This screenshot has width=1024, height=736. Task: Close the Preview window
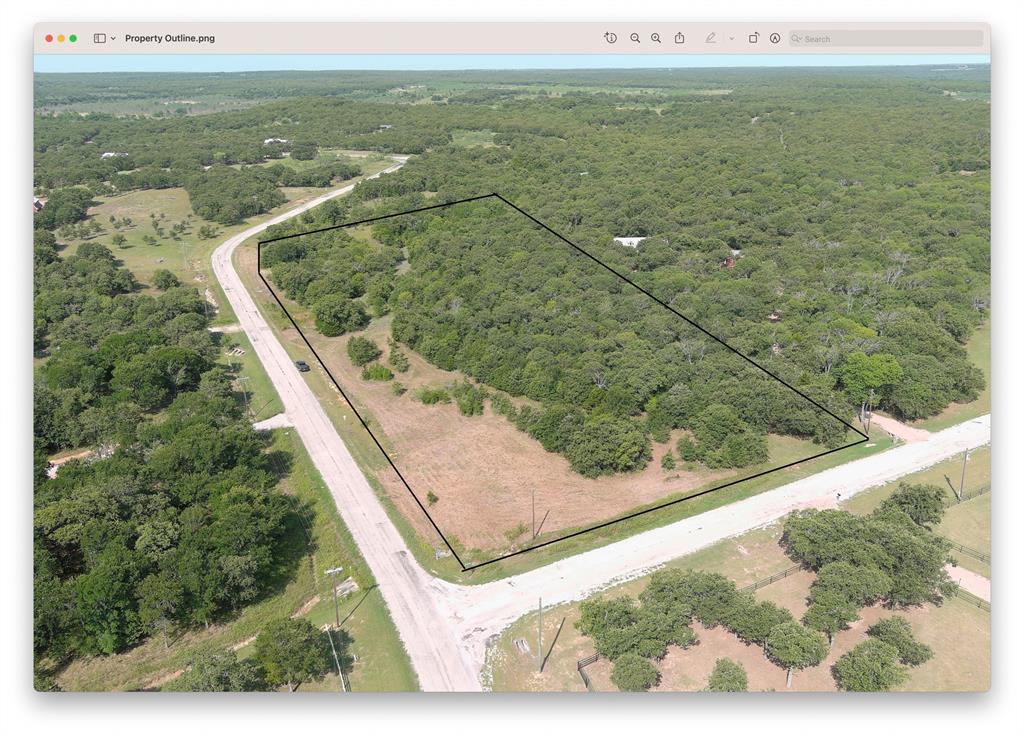(48, 38)
